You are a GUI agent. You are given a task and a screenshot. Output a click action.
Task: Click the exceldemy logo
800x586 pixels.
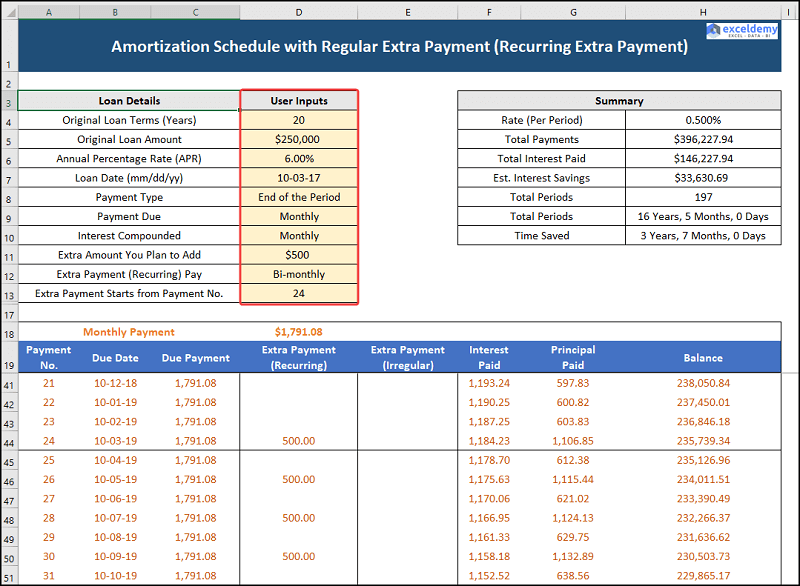(x=742, y=31)
